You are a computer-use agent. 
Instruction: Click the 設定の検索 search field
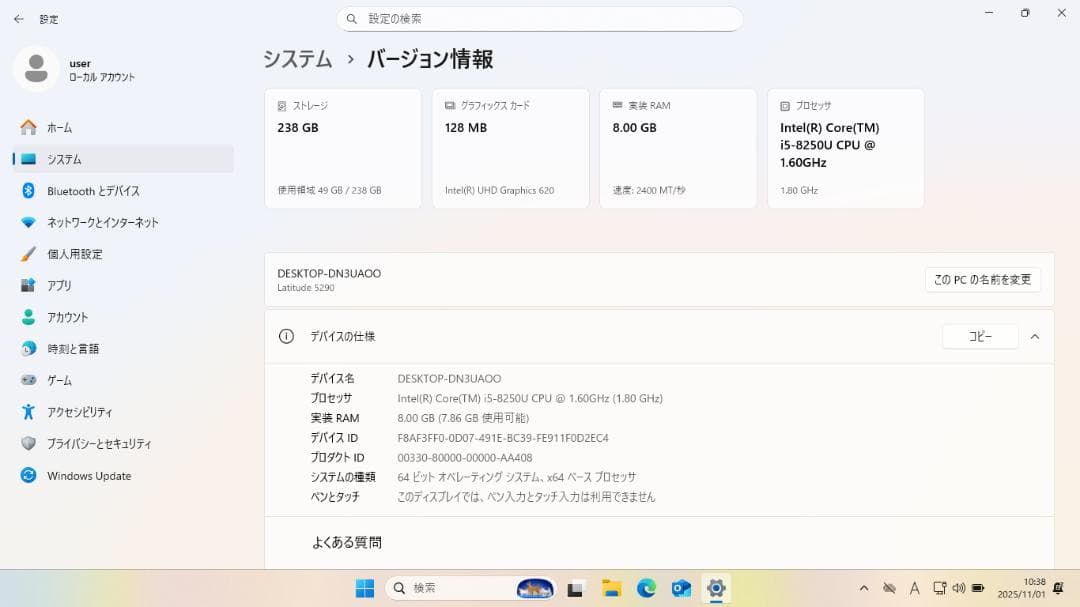(x=540, y=18)
